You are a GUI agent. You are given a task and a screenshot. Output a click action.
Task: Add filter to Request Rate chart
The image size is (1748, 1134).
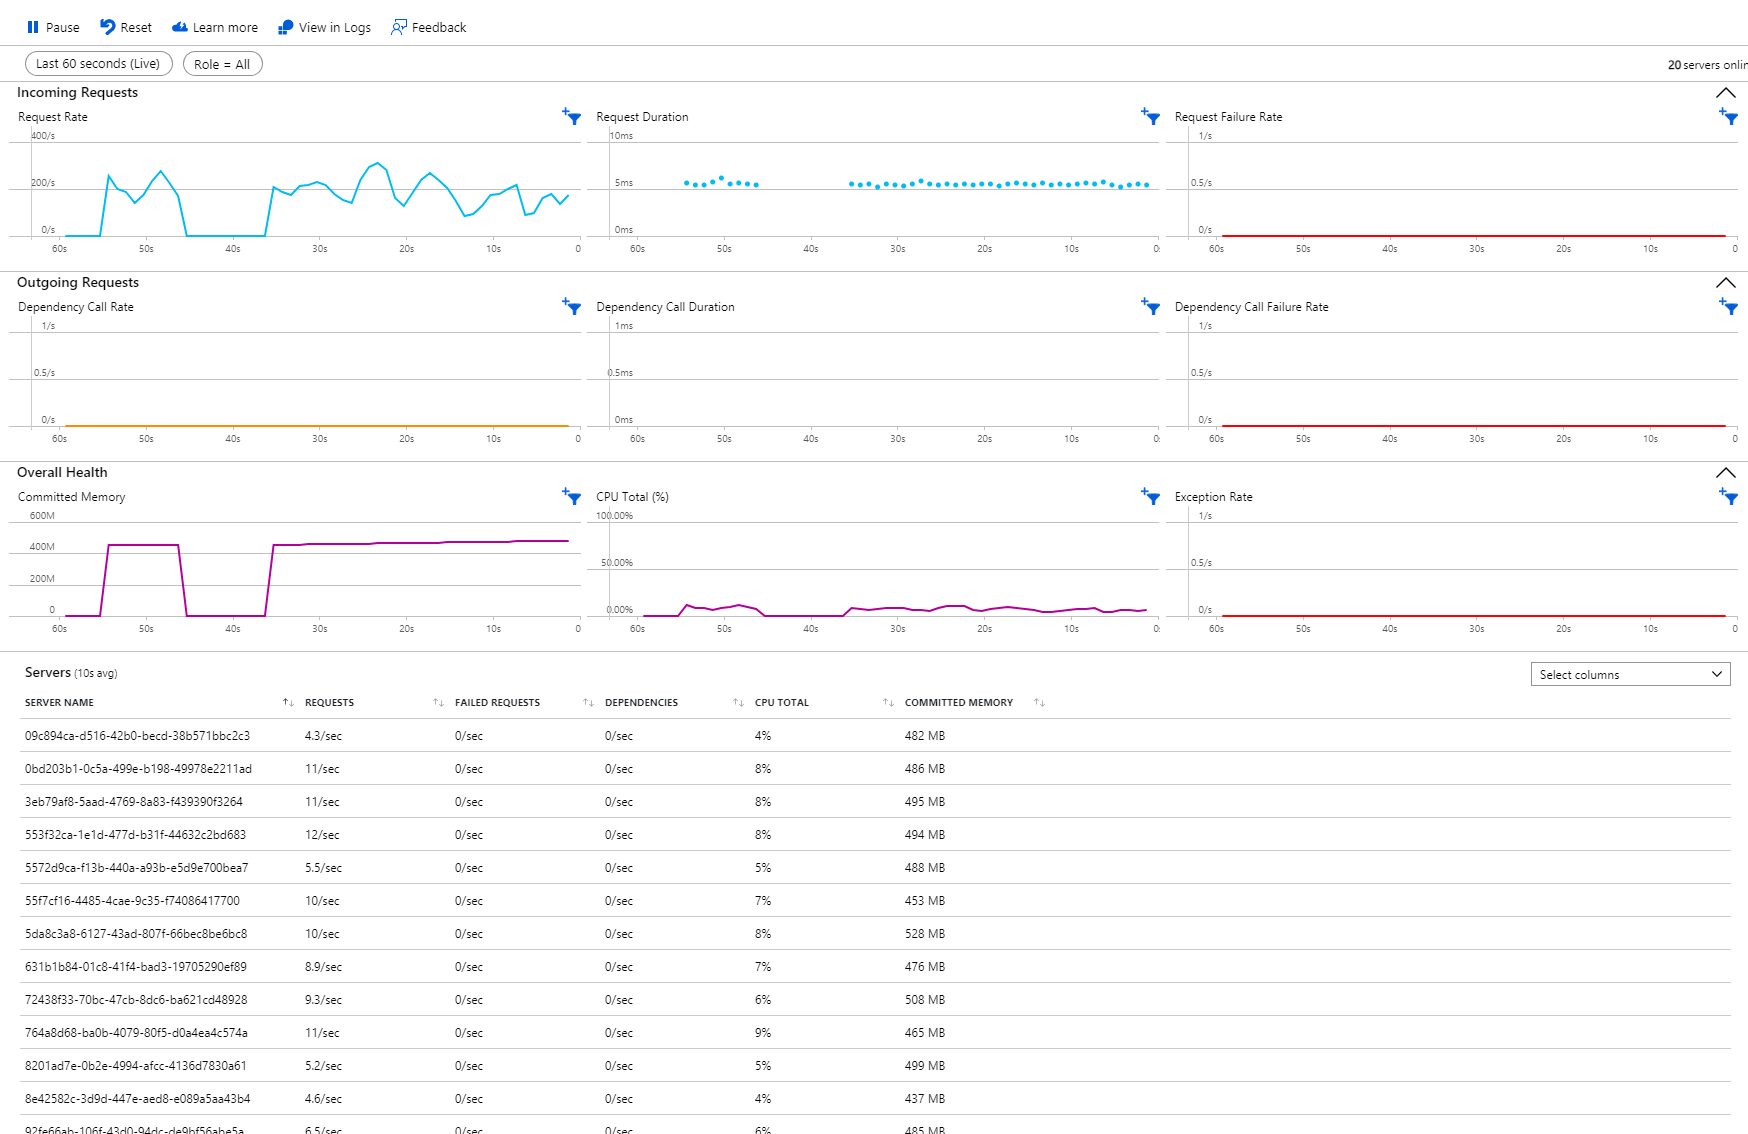point(572,117)
